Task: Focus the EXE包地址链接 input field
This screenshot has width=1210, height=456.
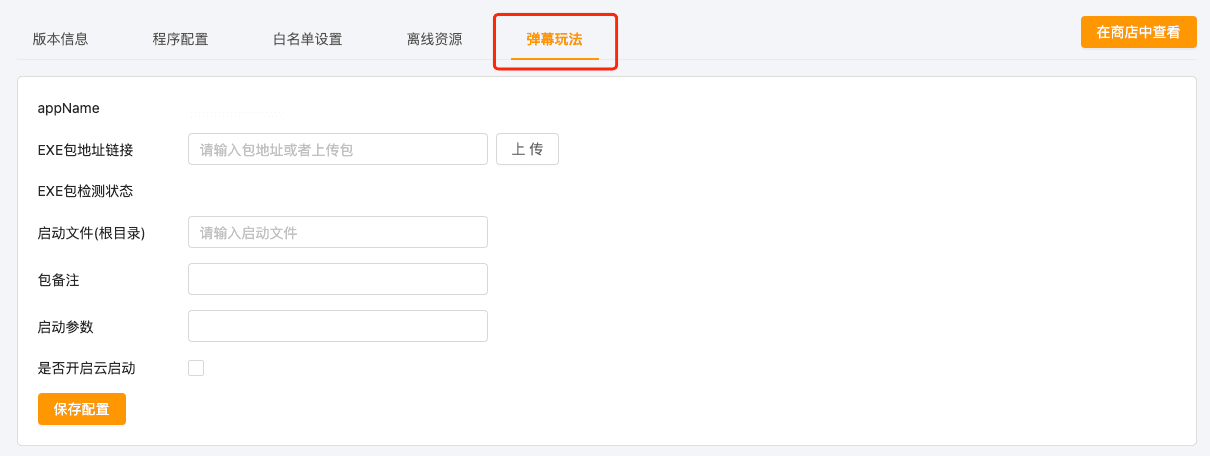Action: pyautogui.click(x=337, y=149)
